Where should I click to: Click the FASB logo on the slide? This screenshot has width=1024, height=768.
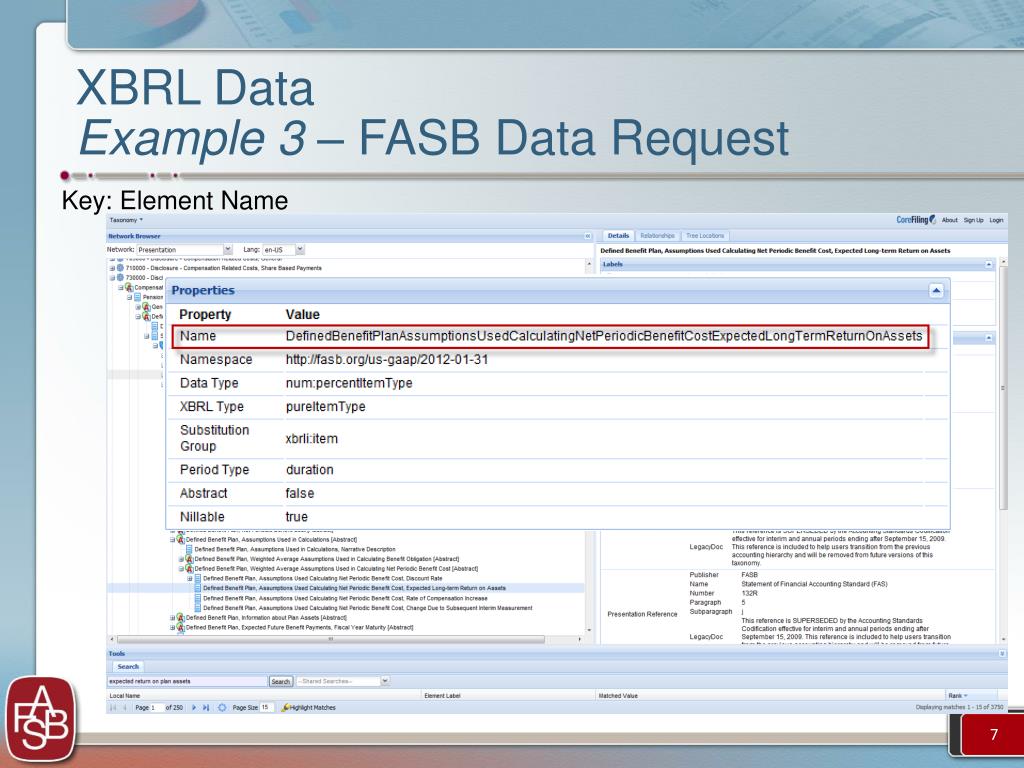click(x=40, y=720)
